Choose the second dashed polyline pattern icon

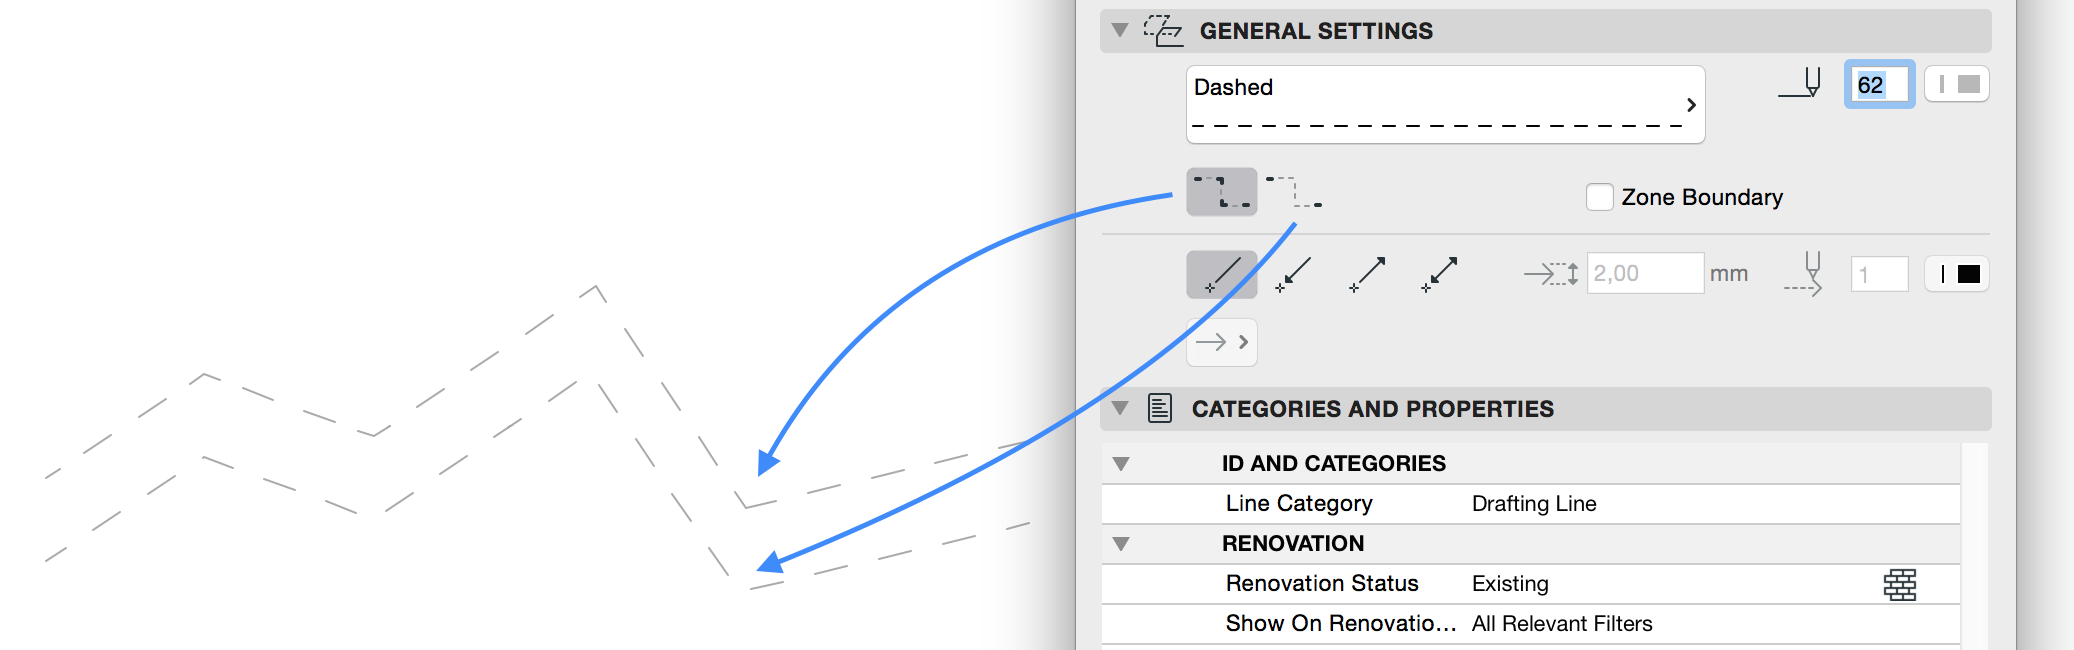[x=1294, y=191]
